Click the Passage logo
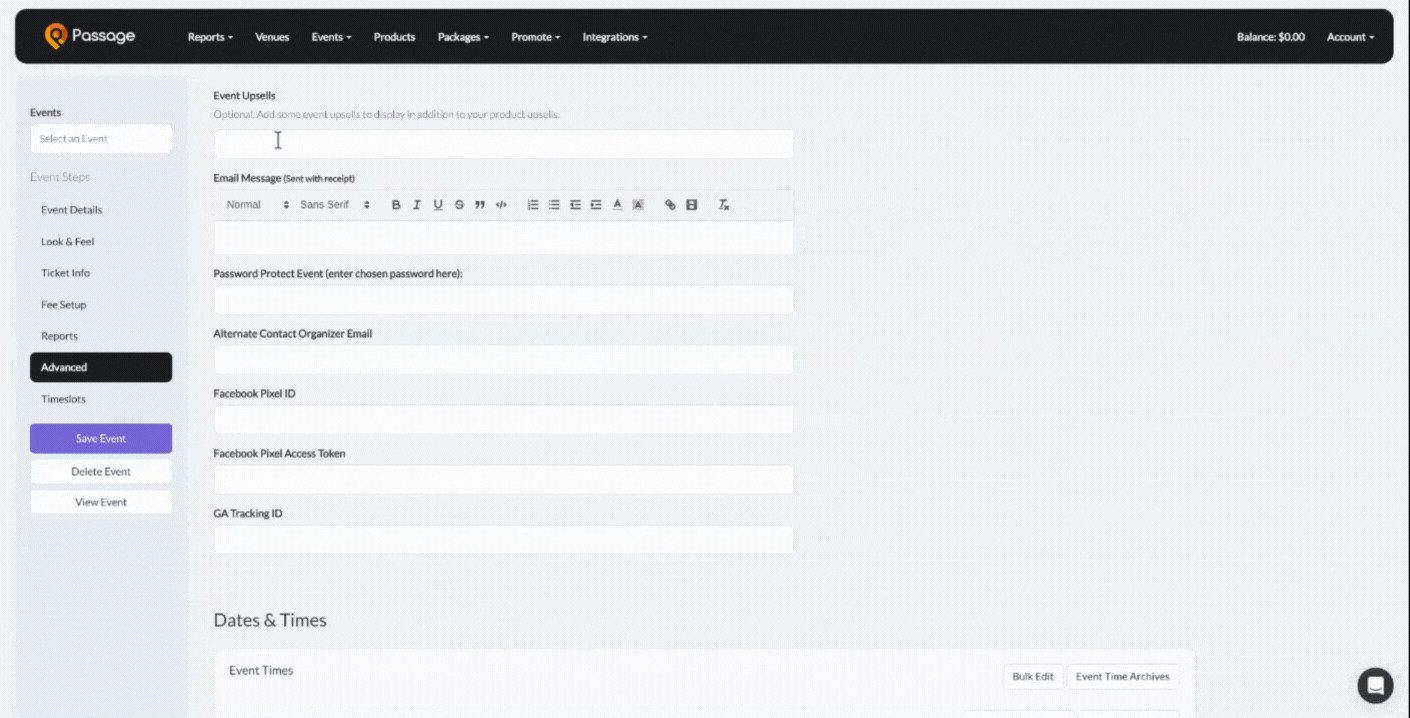Image resolution: width=1410 pixels, height=718 pixels. pyautogui.click(x=90, y=36)
